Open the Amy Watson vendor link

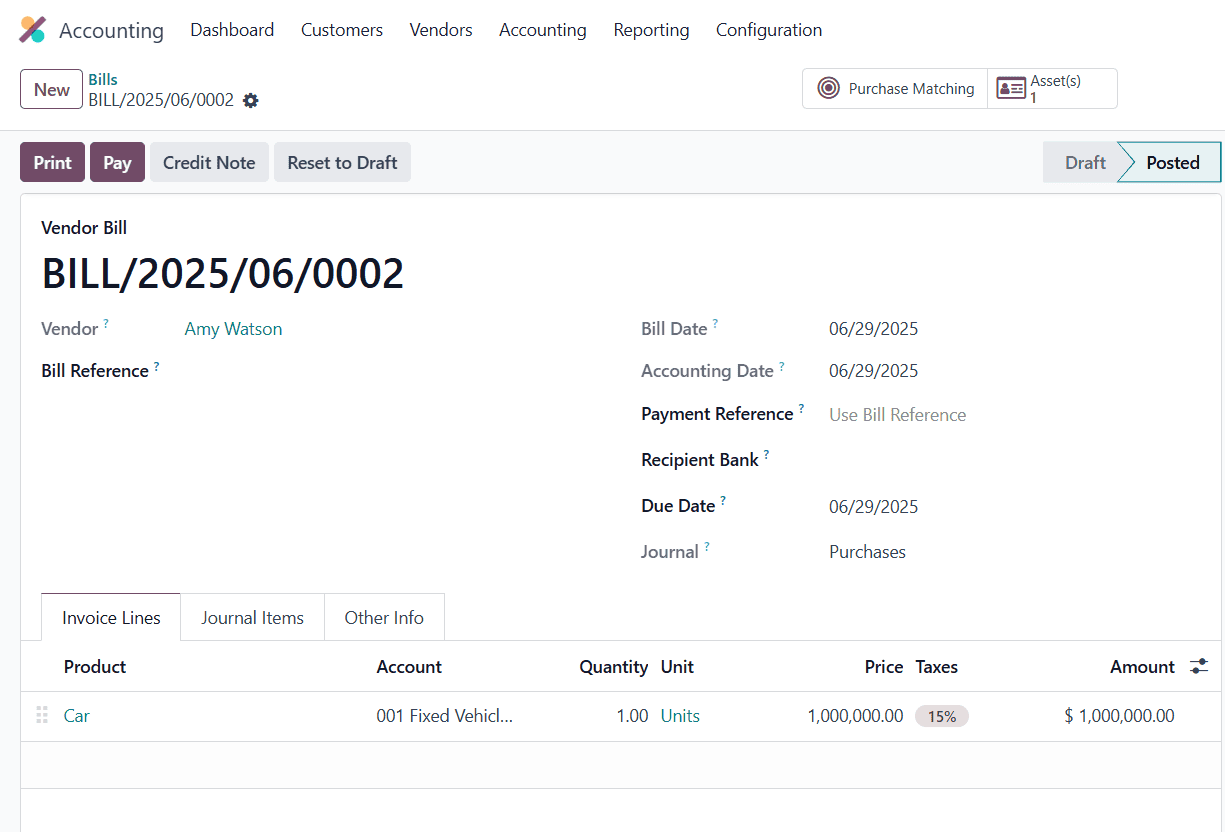[x=233, y=328]
